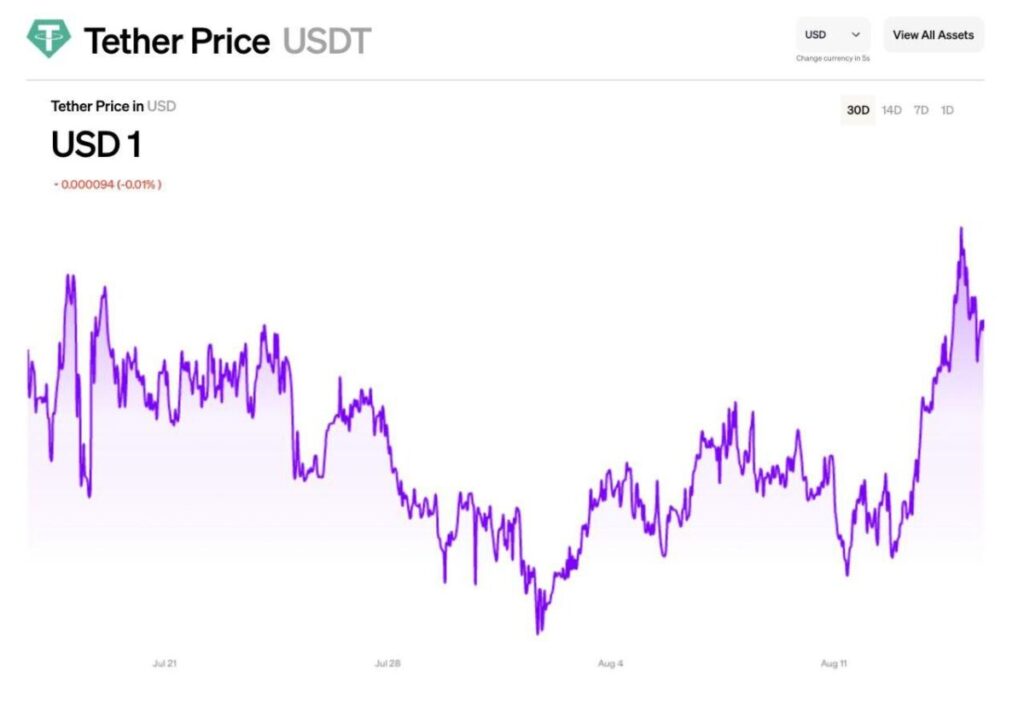Switch chart to the 14D range

[891, 110]
